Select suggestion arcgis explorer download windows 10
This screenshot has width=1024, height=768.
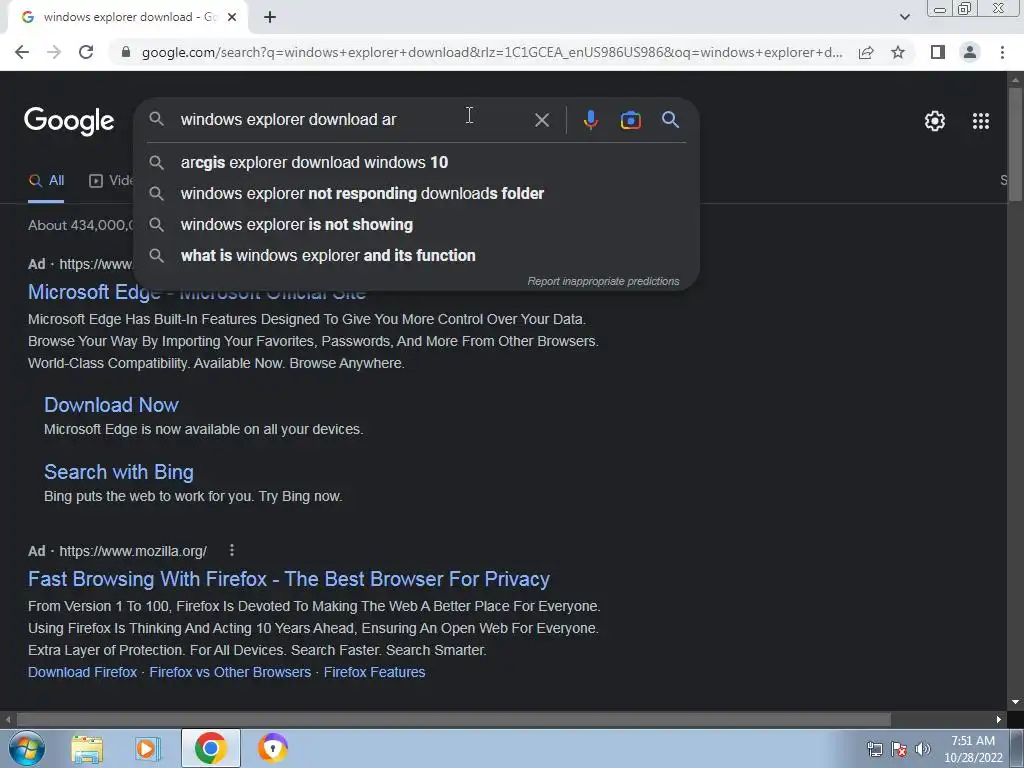coord(417,162)
